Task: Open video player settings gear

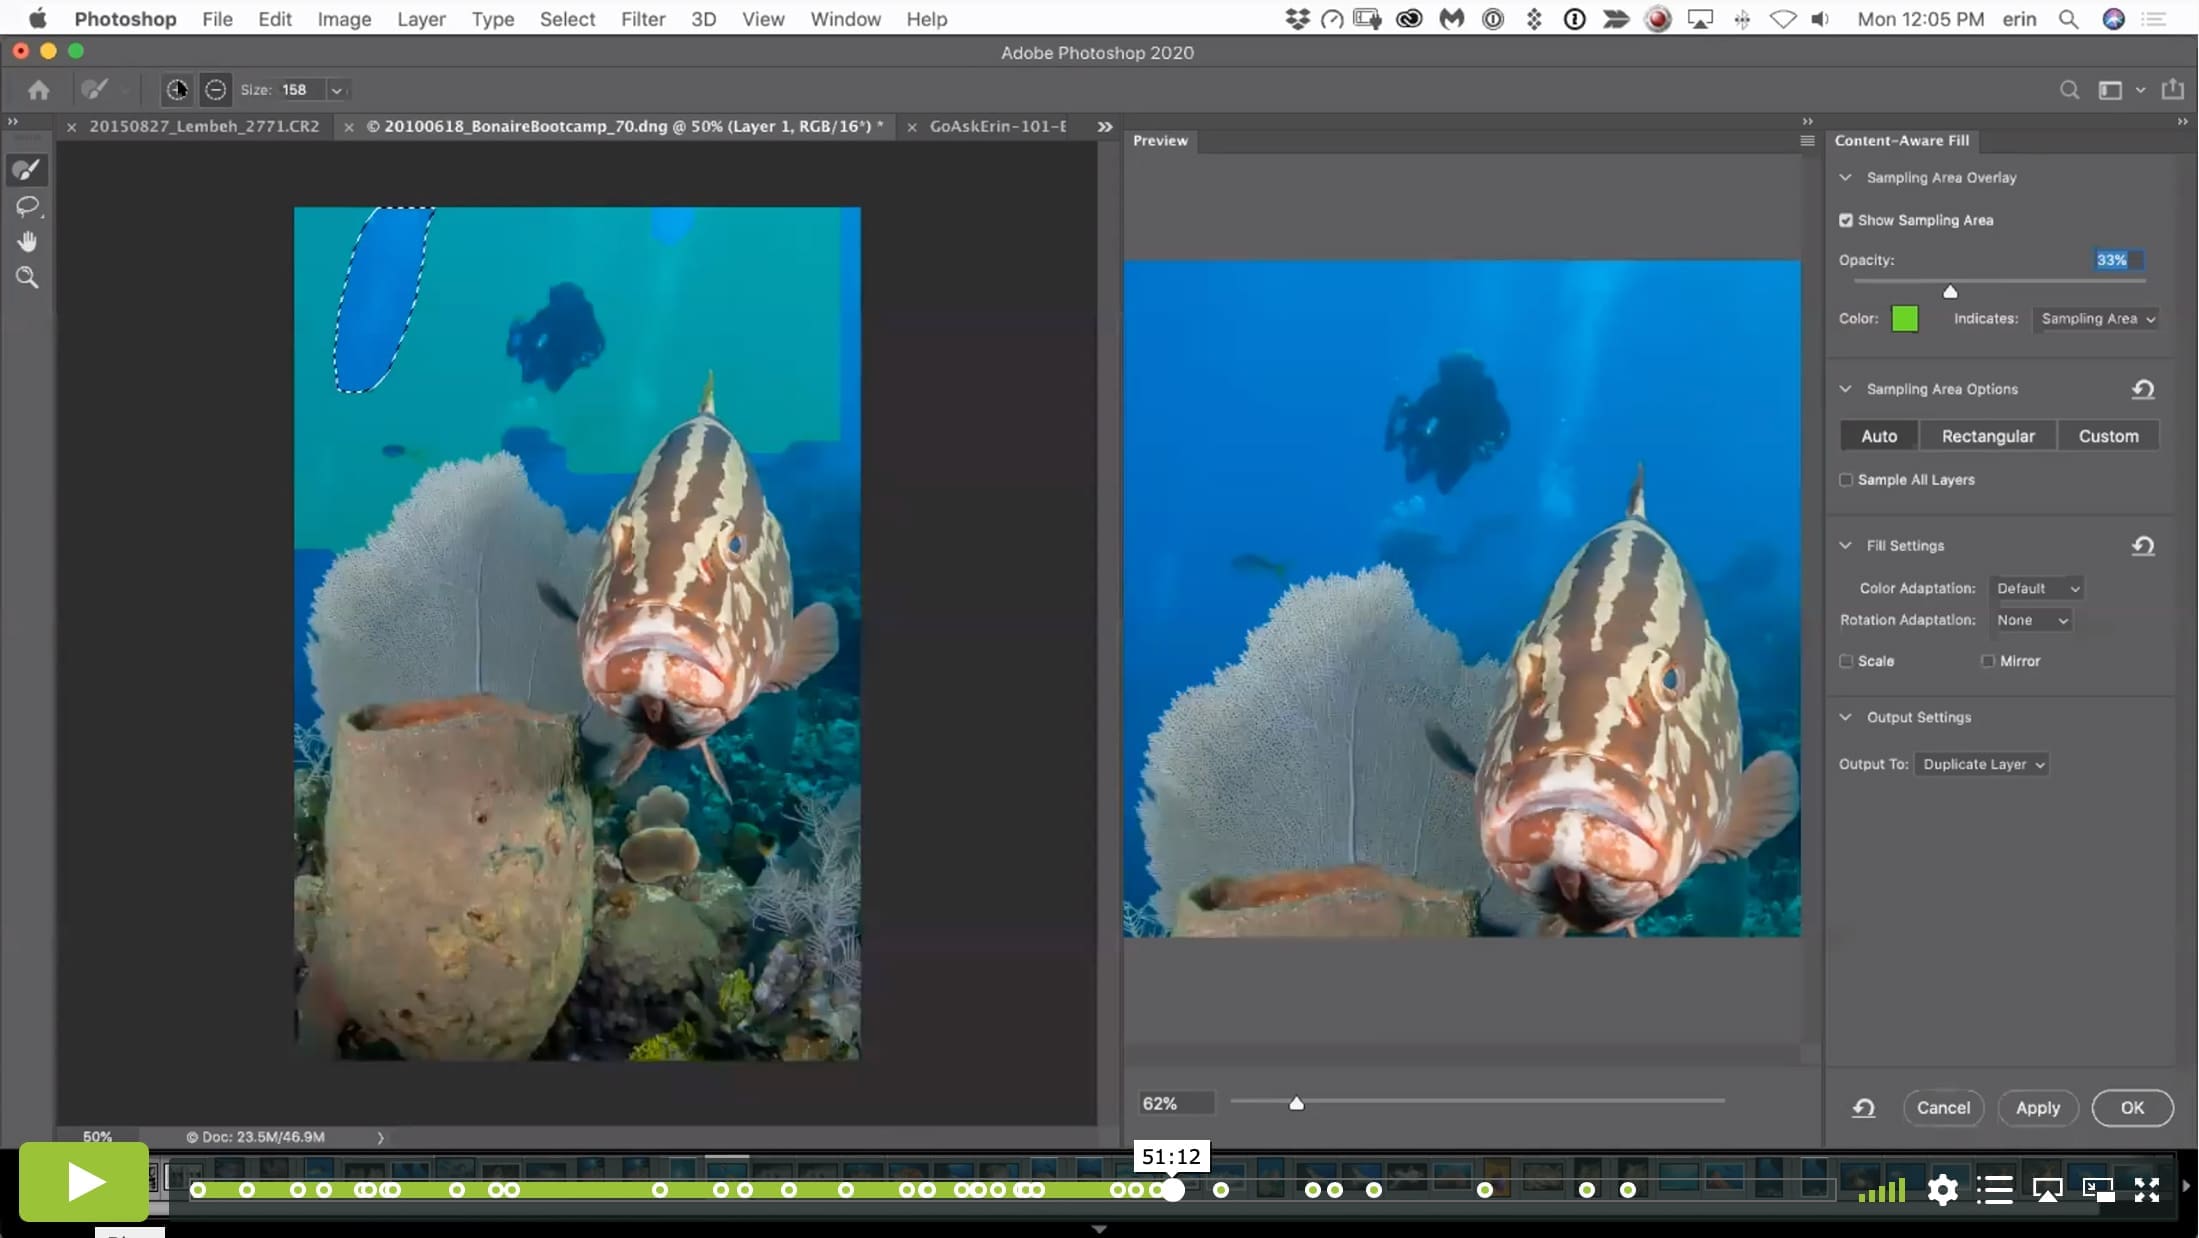Action: coord(1942,1189)
